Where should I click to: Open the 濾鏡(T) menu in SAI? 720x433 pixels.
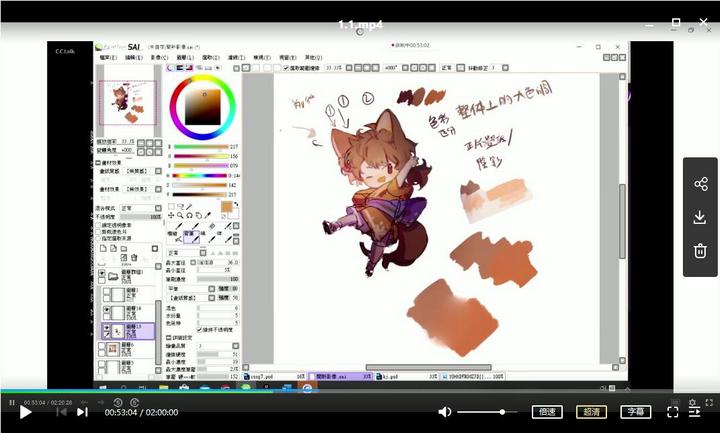coord(236,57)
